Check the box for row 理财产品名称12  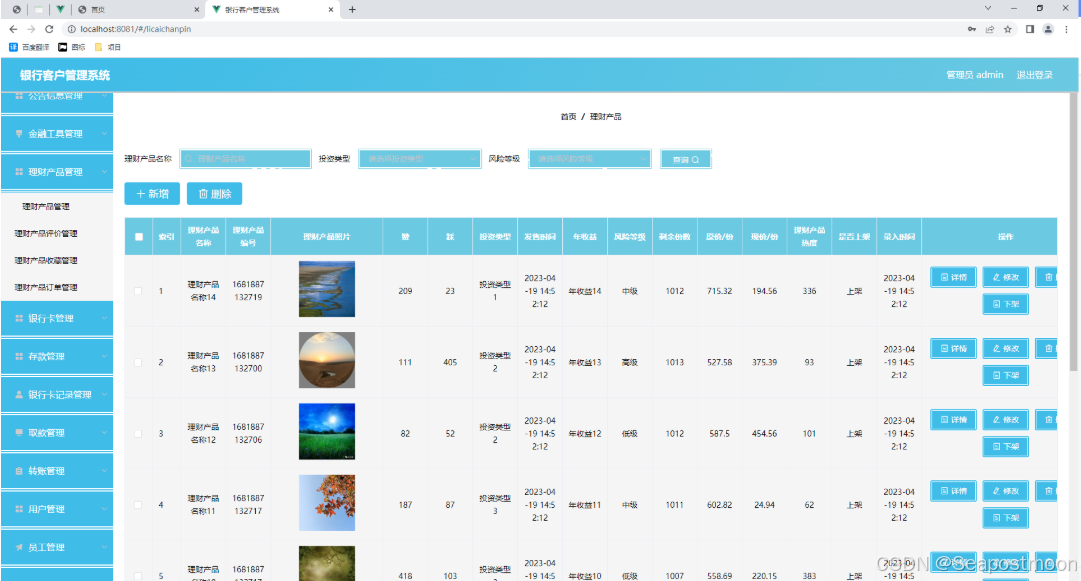[x=138, y=434]
